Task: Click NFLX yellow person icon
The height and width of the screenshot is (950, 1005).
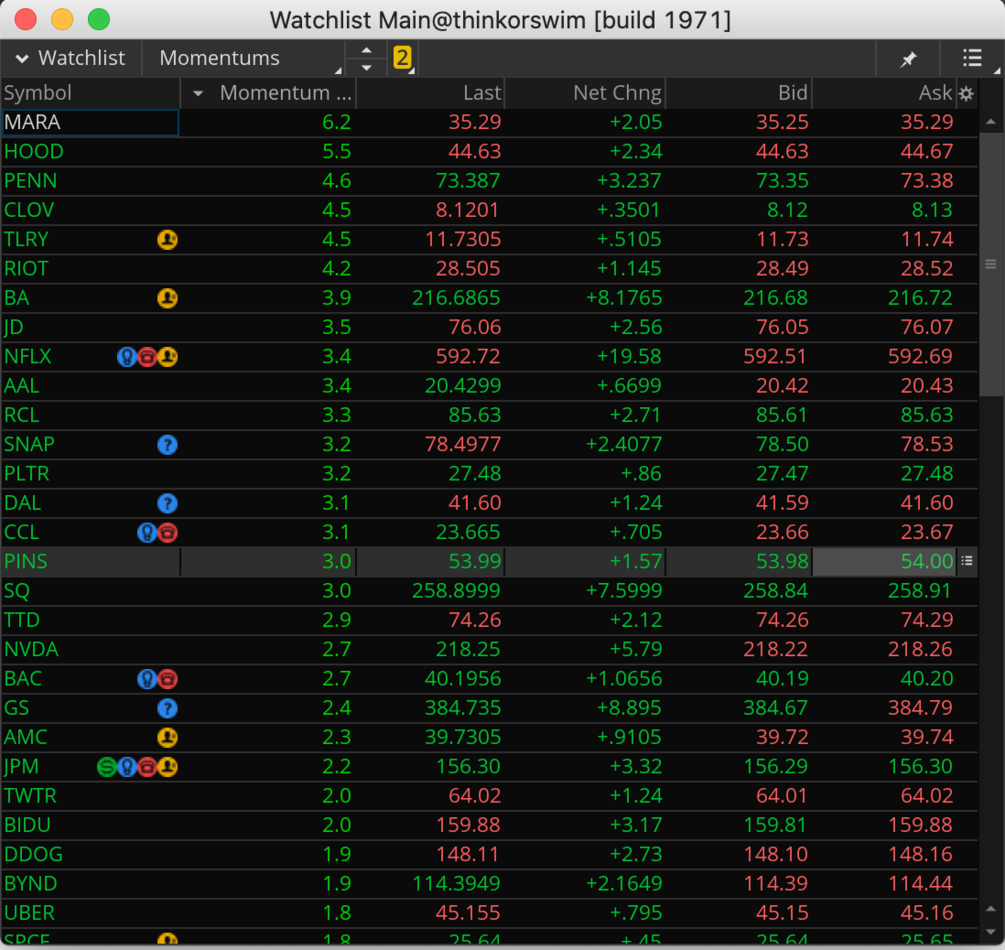Action: [167, 356]
